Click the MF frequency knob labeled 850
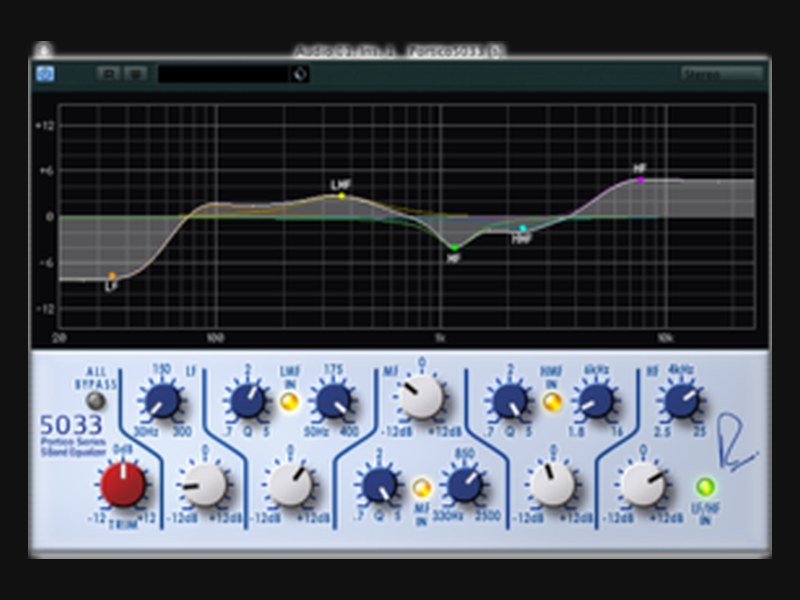 click(x=465, y=485)
